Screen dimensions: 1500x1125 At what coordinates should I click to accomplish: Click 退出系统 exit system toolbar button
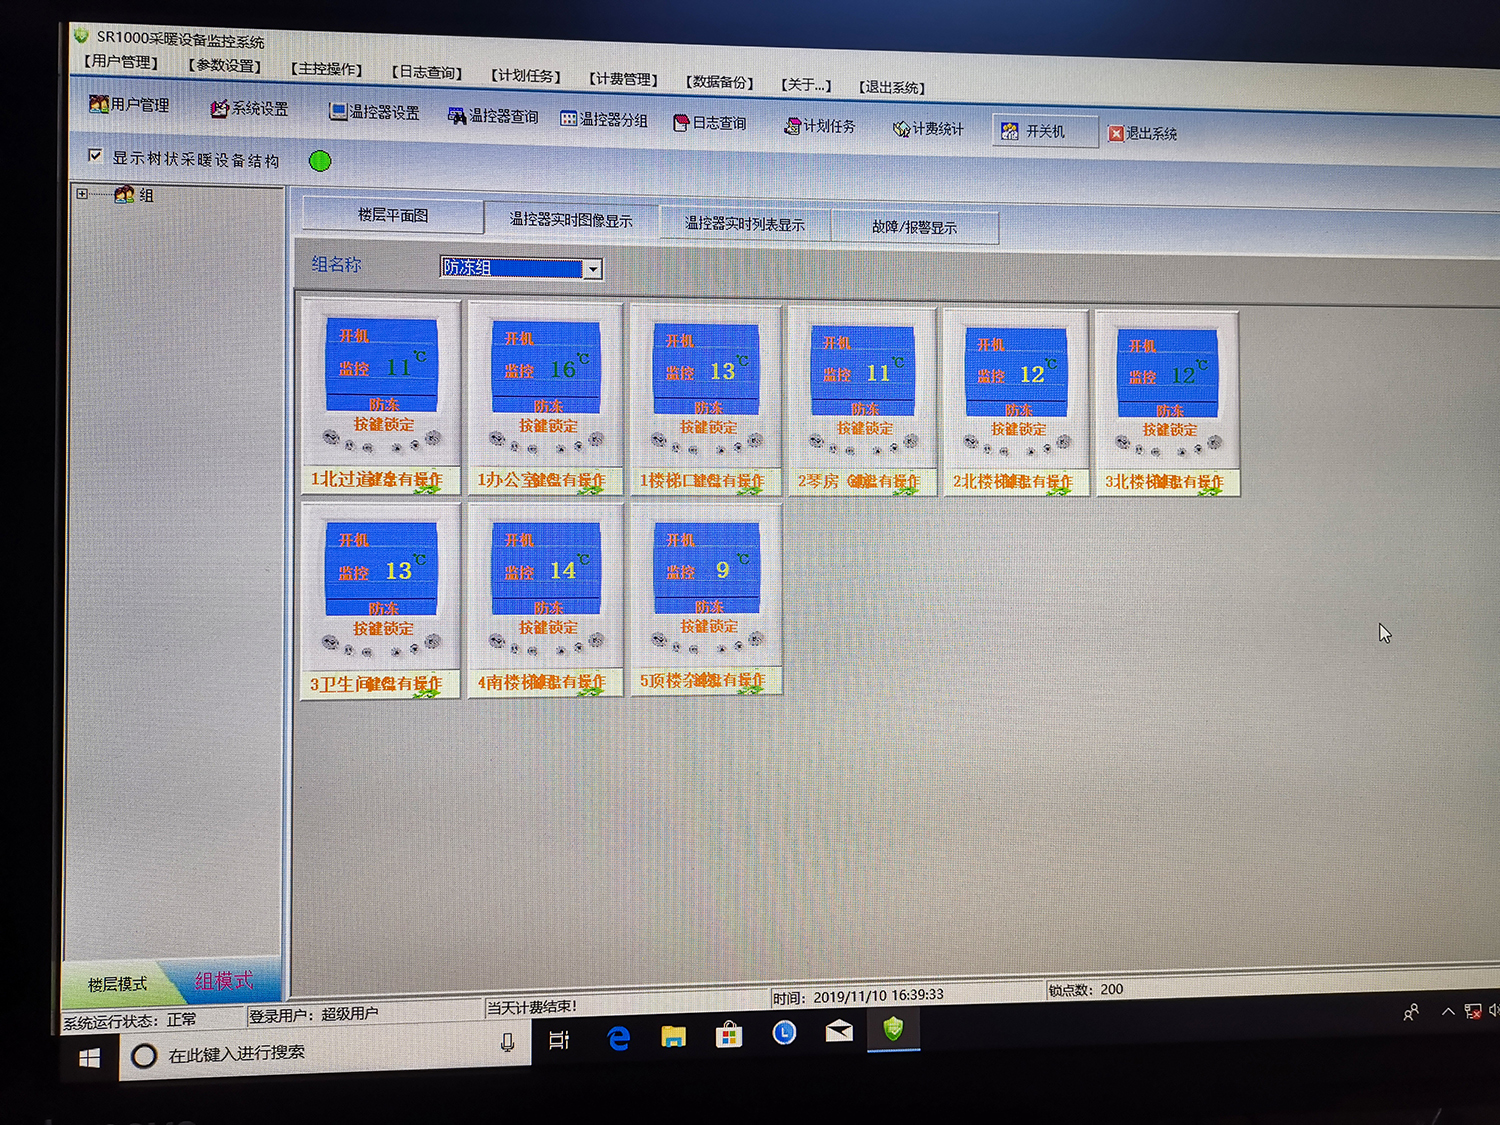1116,133
